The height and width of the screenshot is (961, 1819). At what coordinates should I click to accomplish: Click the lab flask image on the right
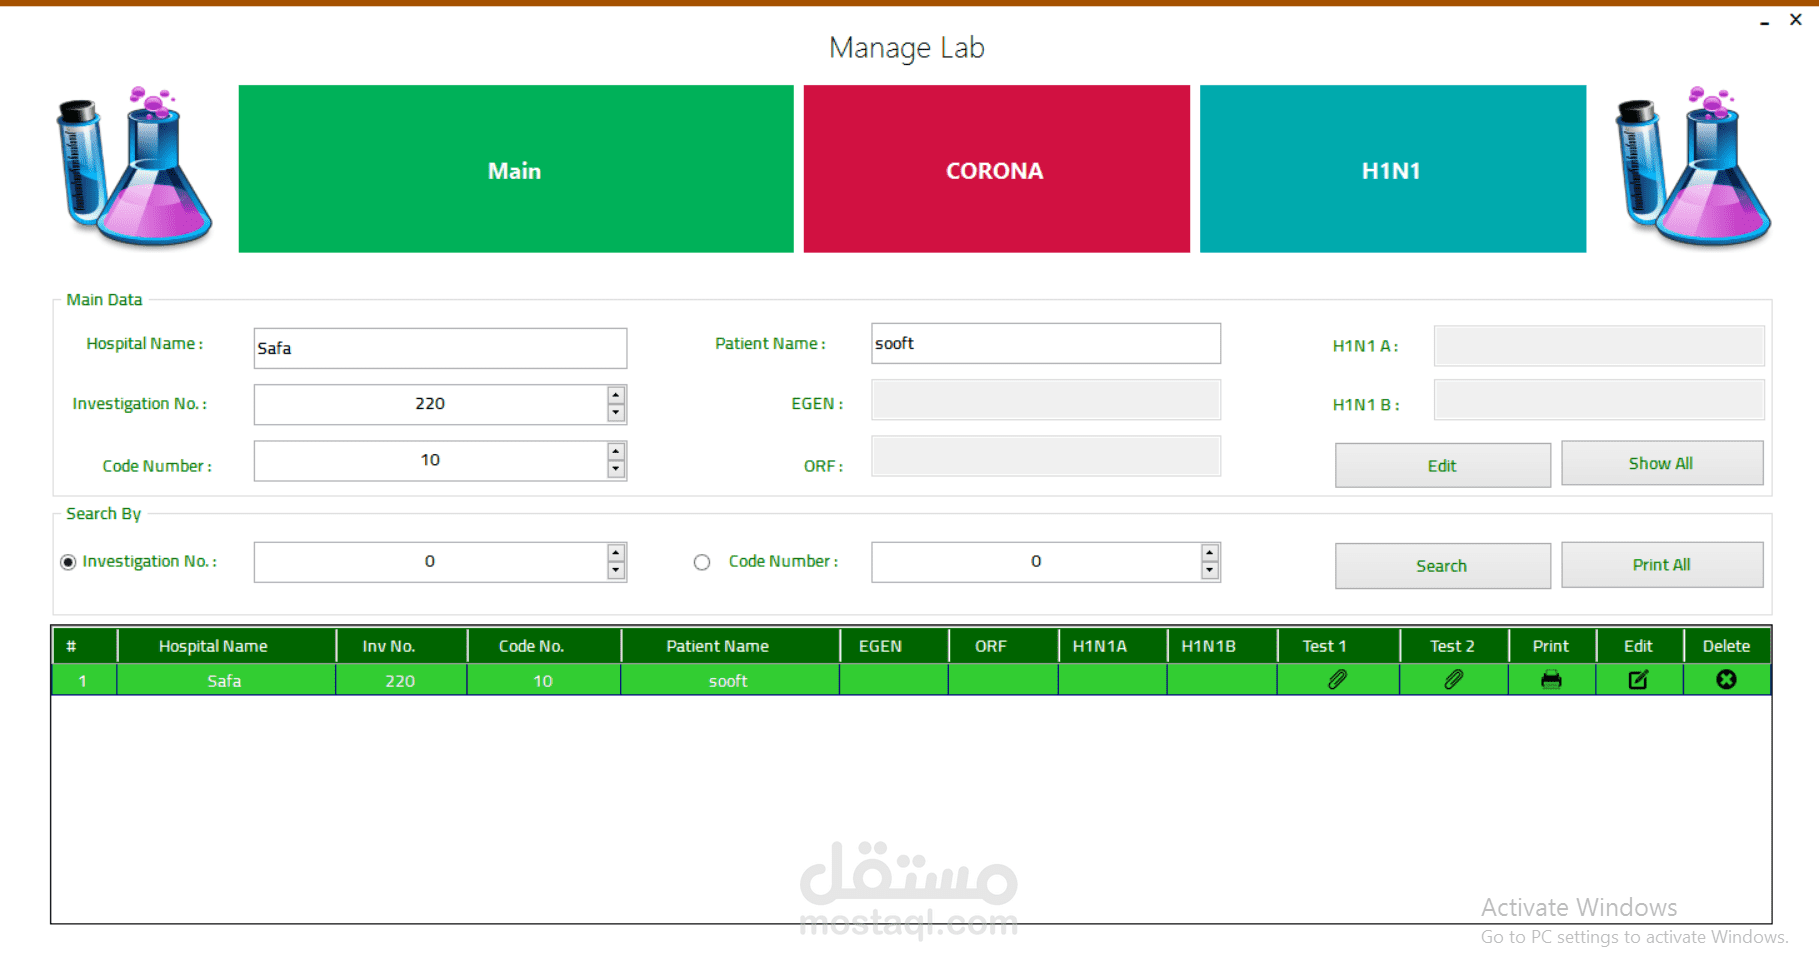tap(1693, 166)
